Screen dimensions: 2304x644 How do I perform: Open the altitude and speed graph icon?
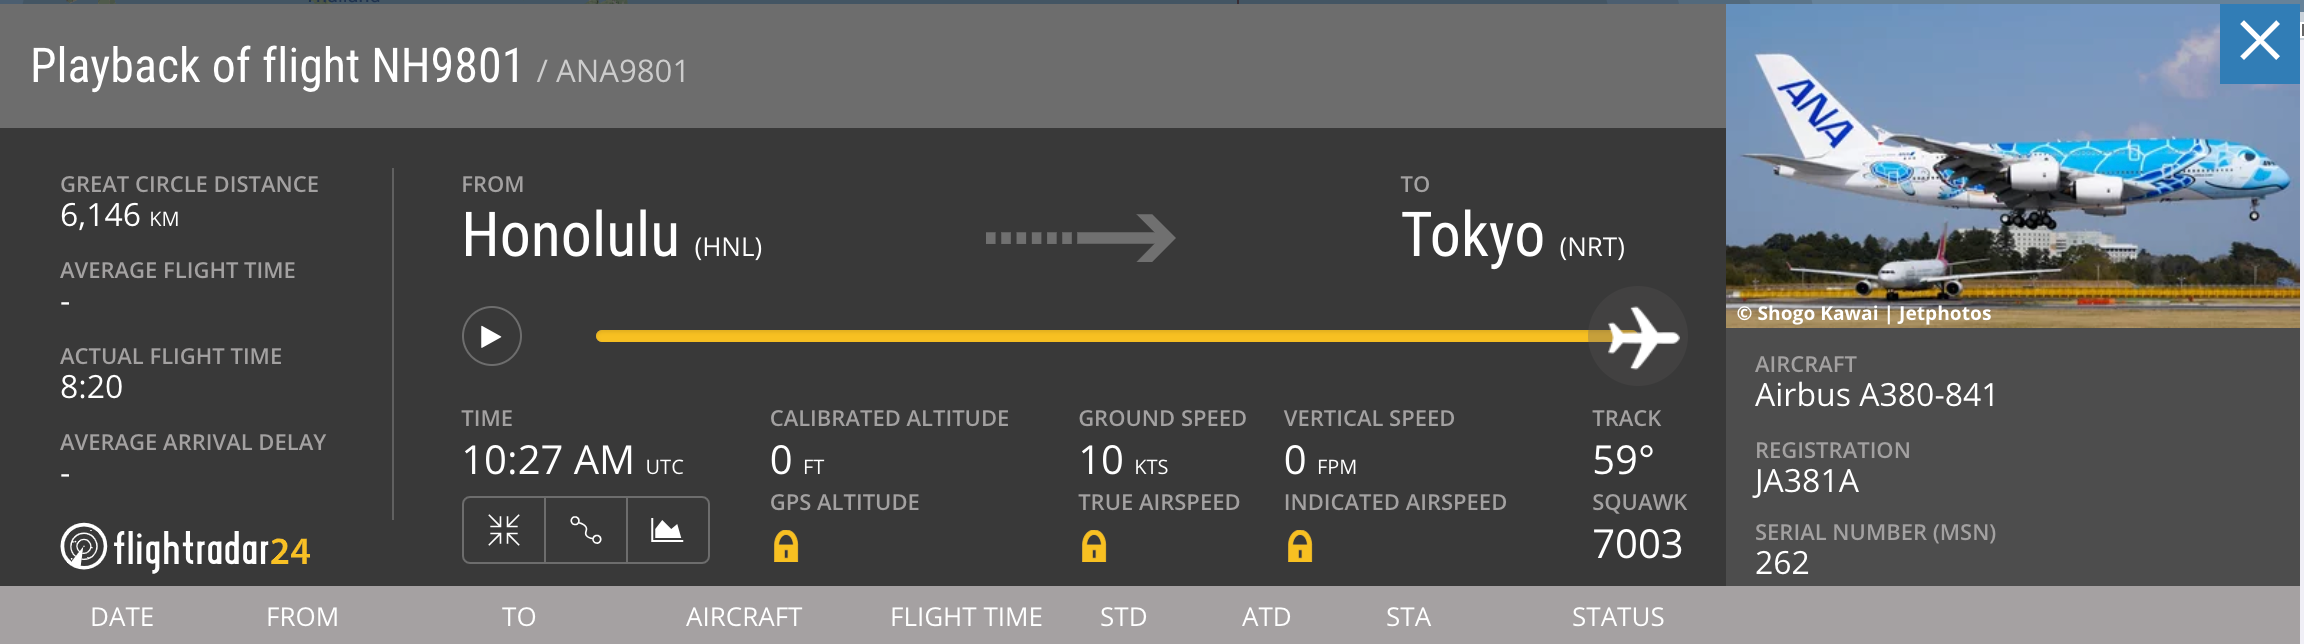667,530
